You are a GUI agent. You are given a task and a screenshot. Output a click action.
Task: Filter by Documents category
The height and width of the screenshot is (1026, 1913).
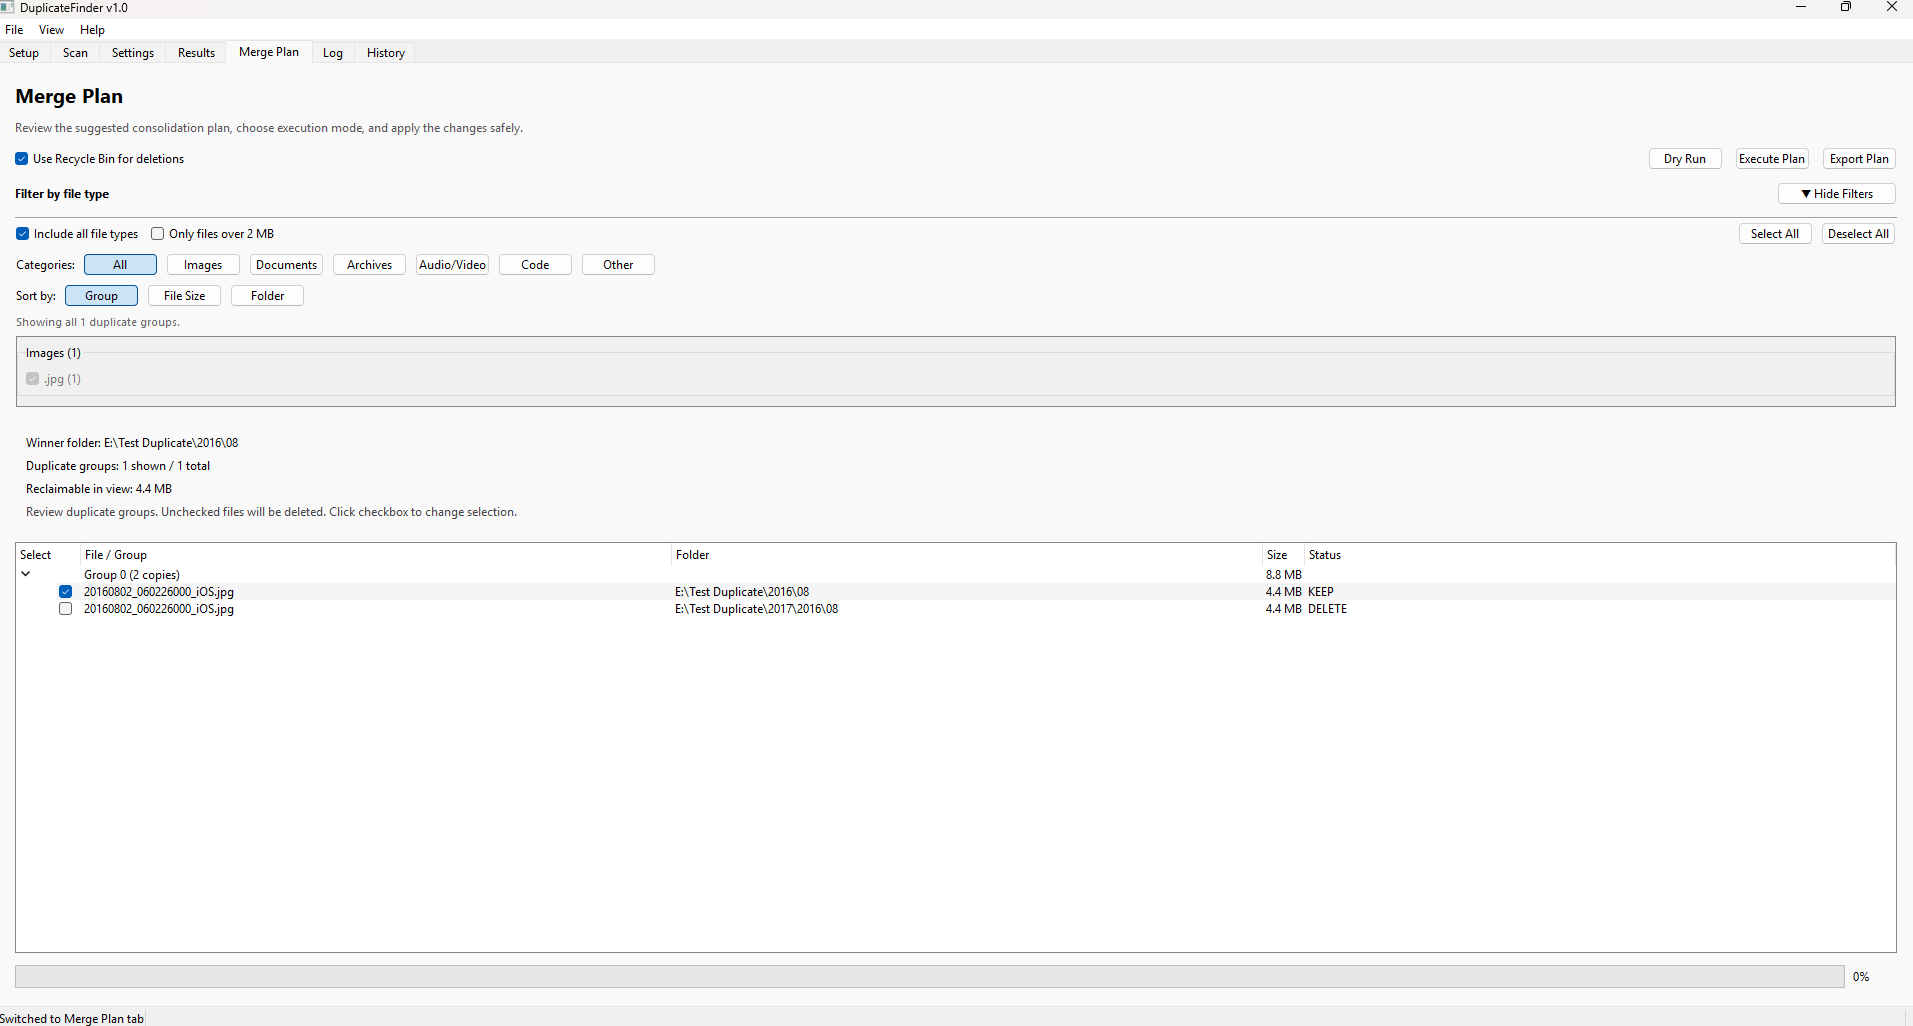[x=286, y=265]
